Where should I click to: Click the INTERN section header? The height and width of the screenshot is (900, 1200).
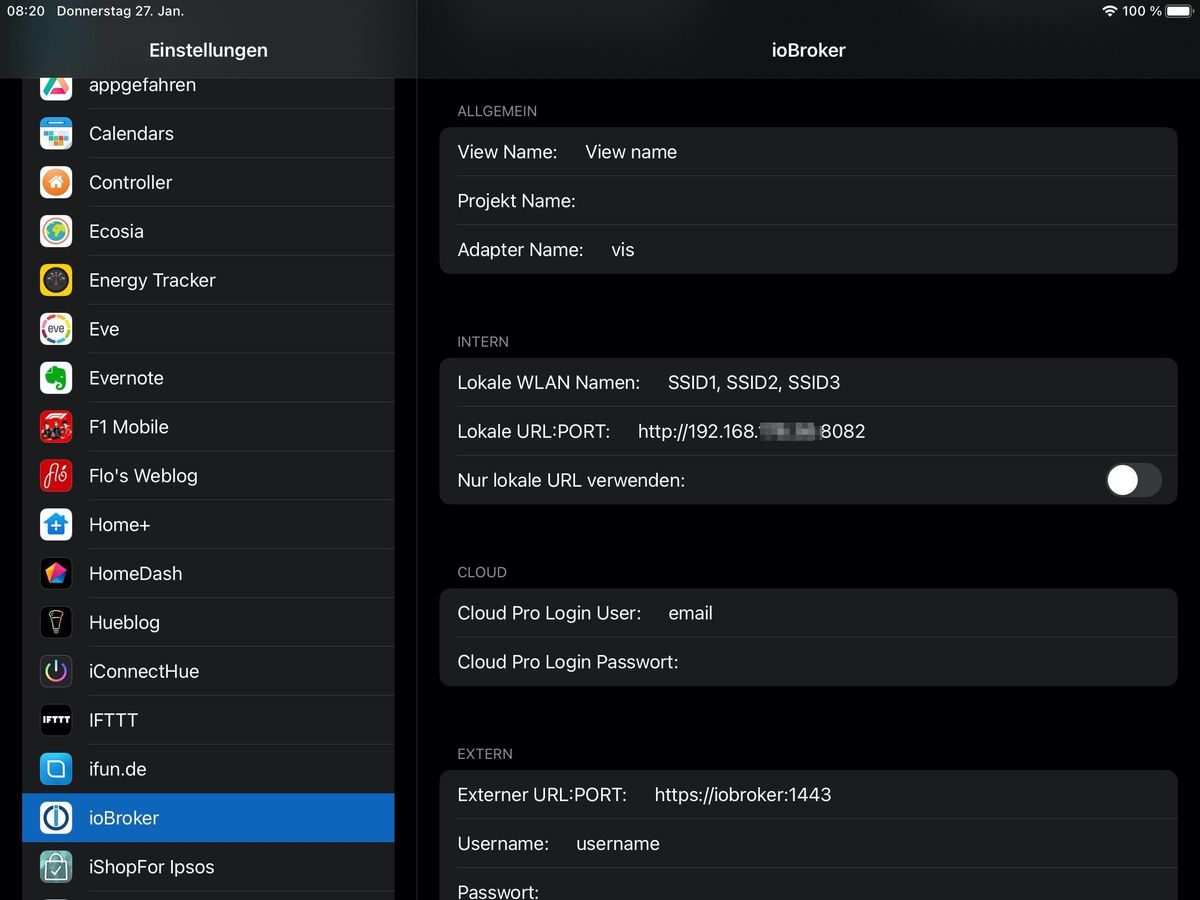tap(483, 342)
